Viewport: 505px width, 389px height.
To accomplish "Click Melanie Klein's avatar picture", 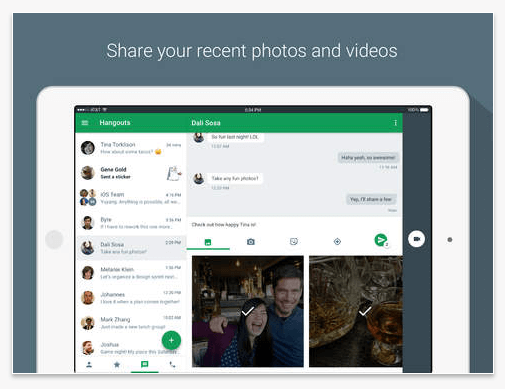I will (x=88, y=273).
